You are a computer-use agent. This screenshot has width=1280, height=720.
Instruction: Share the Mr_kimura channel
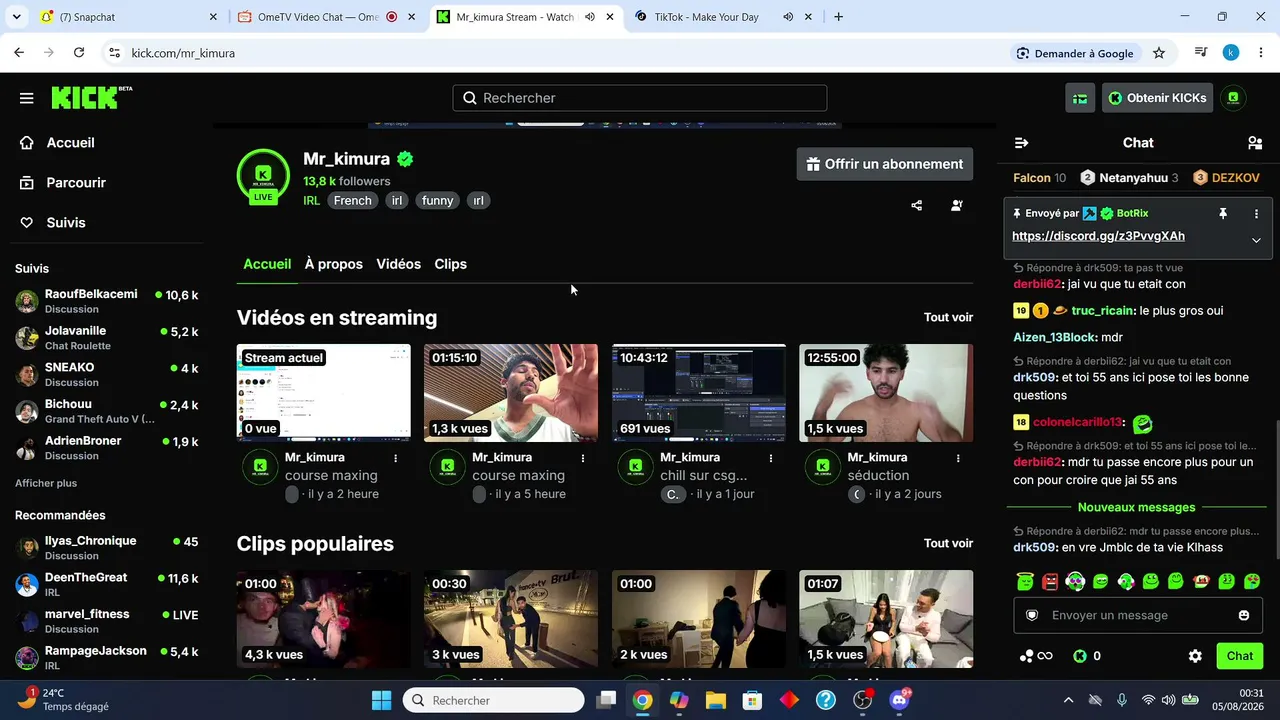[917, 206]
